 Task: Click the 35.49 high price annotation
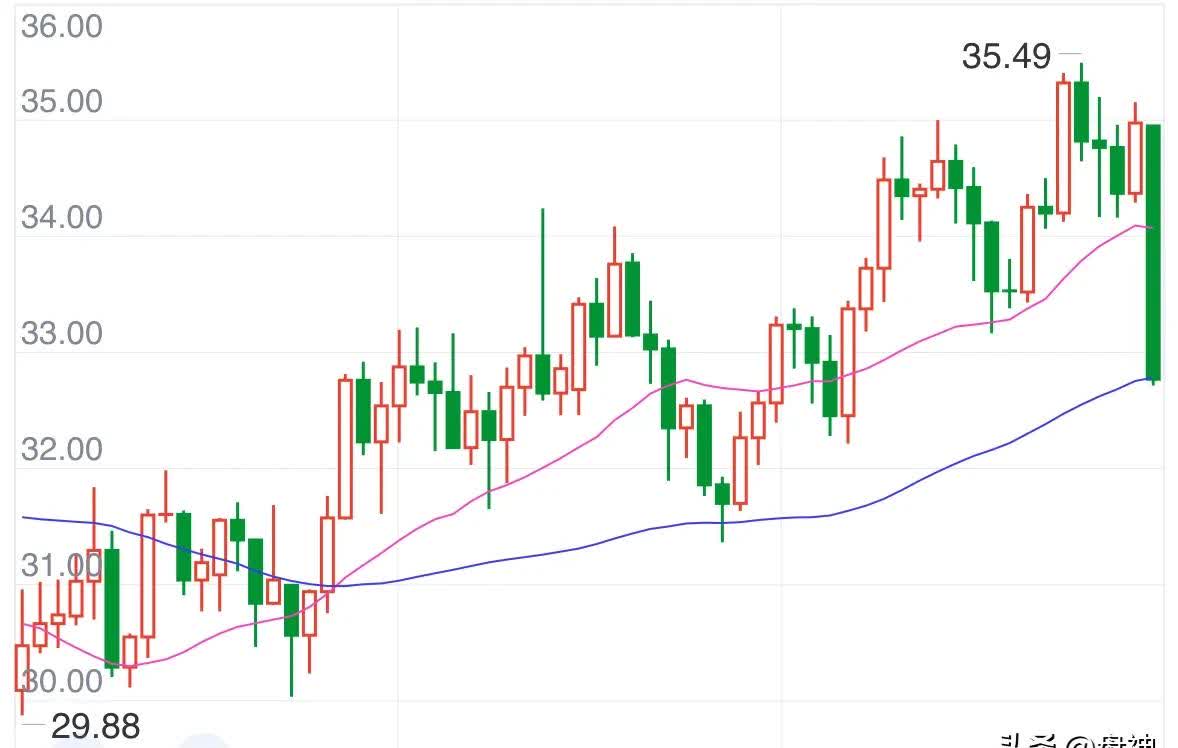tap(1006, 57)
